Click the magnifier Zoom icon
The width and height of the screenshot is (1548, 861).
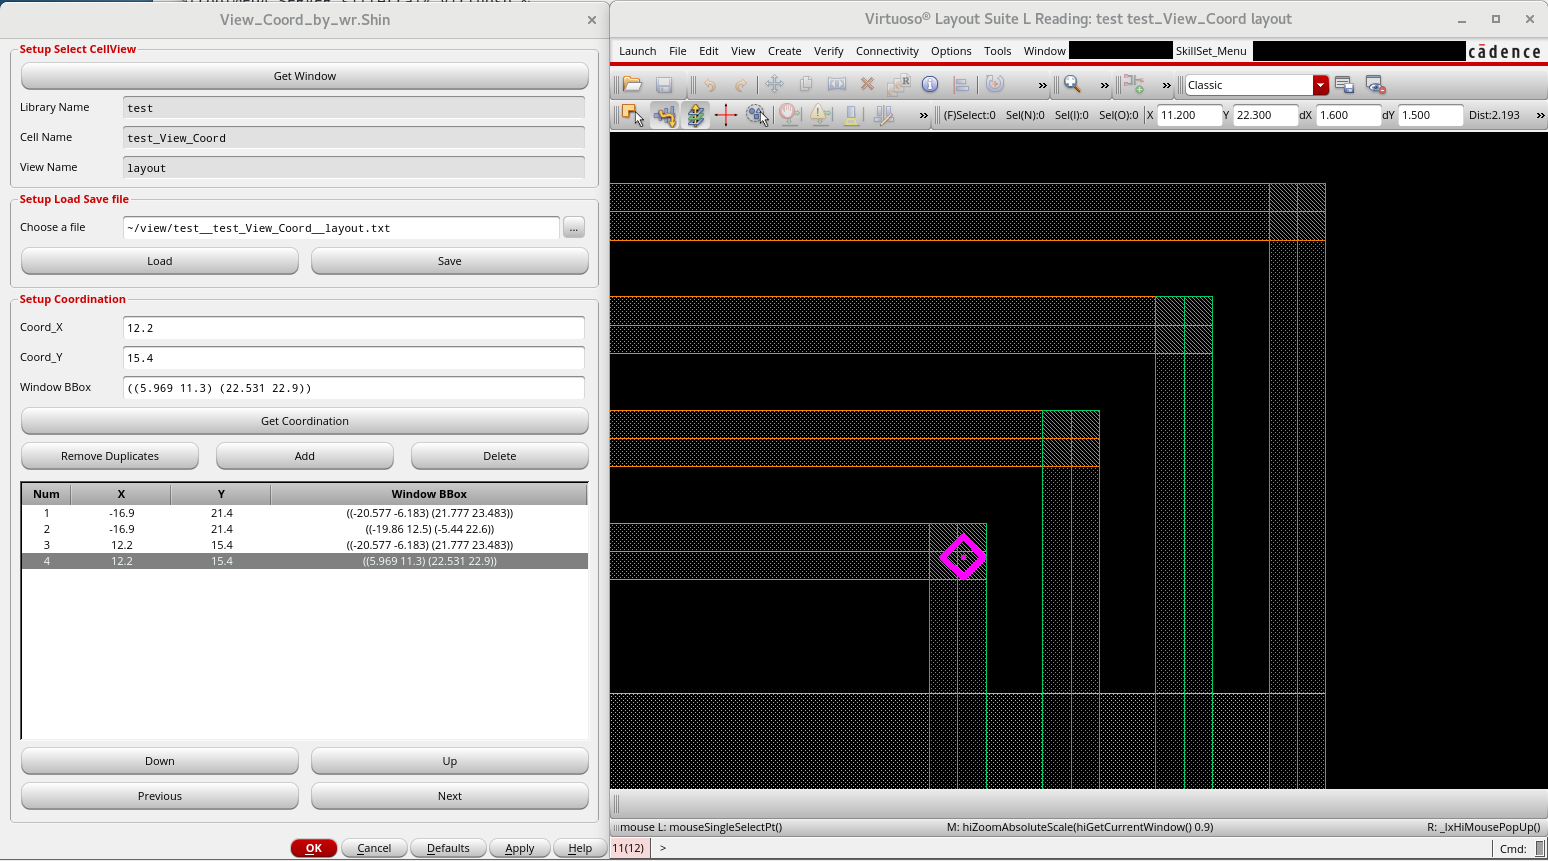pos(1072,85)
